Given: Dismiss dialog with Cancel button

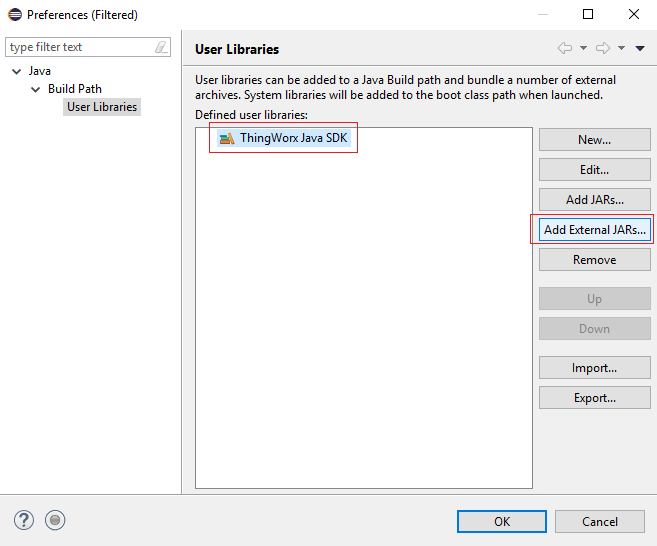Looking at the screenshot, I should coord(600,522).
